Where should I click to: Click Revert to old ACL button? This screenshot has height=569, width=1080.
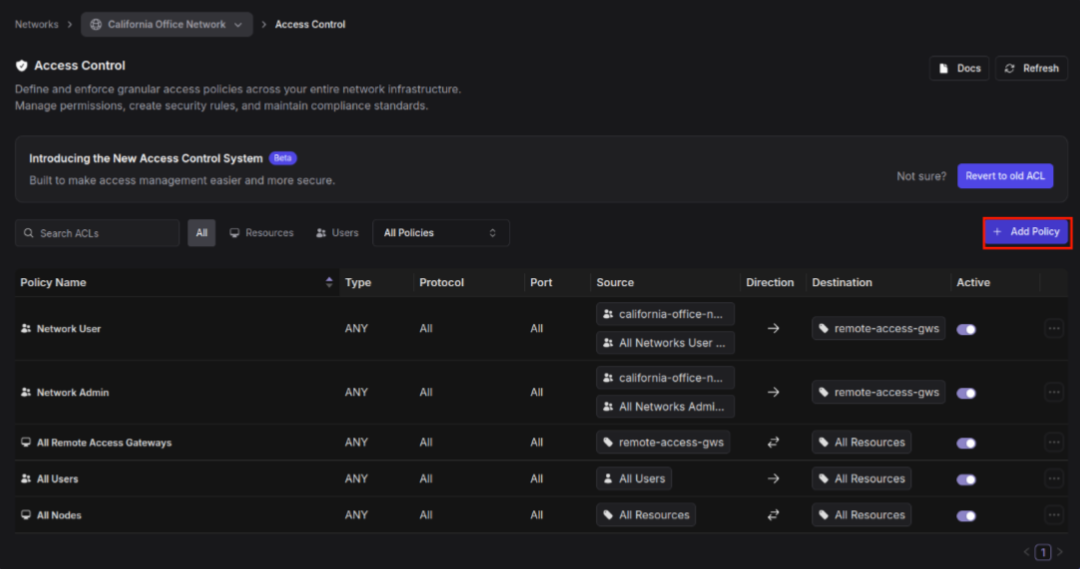coord(1005,176)
